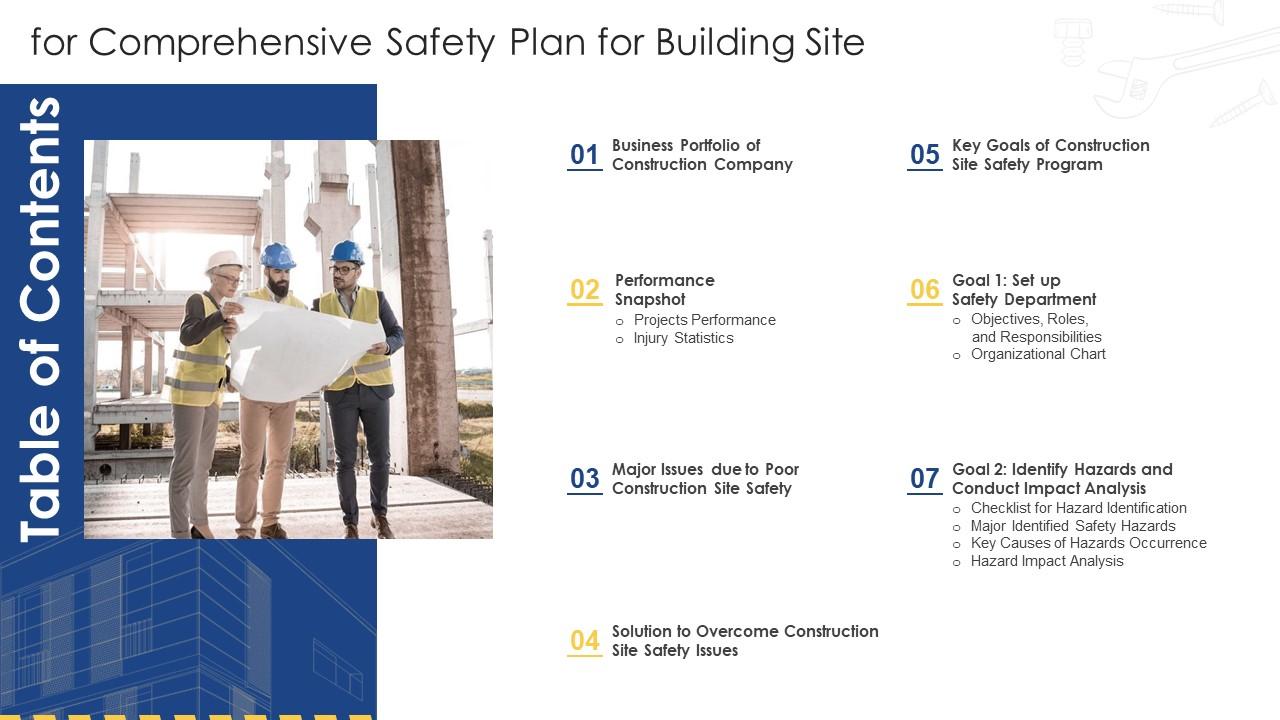Click Objectives, Roles, and Responsibilities item
Screen dimensions: 1280x720
tap(1035, 328)
